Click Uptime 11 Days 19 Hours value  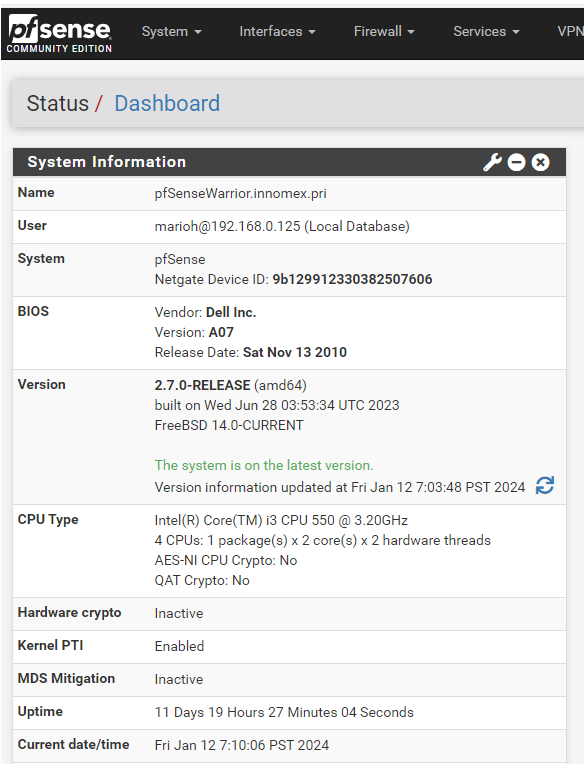click(284, 712)
